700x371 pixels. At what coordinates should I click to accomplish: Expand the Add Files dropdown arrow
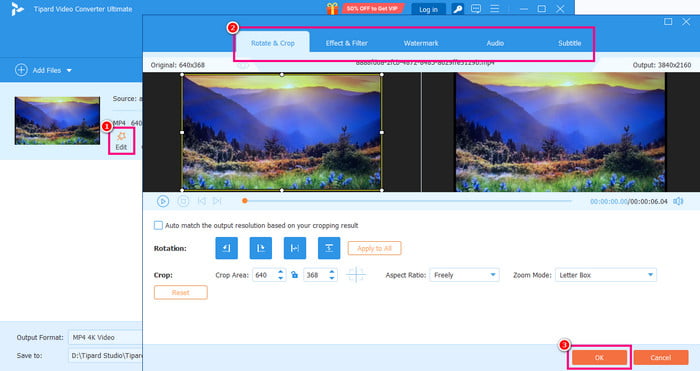69,71
